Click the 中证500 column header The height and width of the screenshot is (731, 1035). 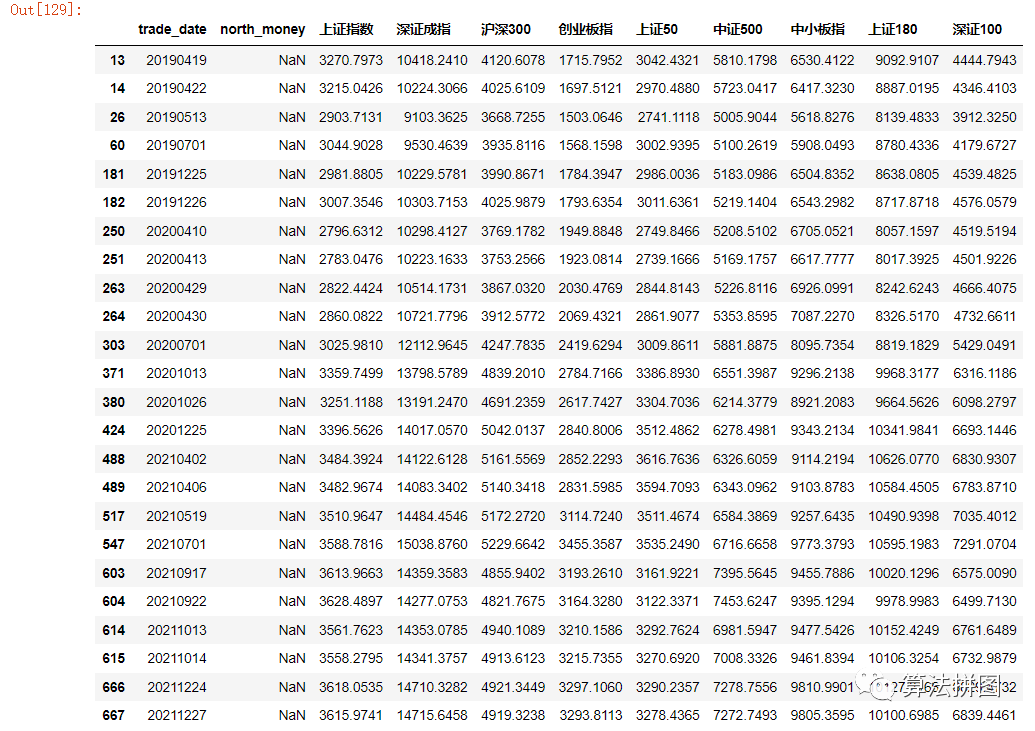pos(738,30)
